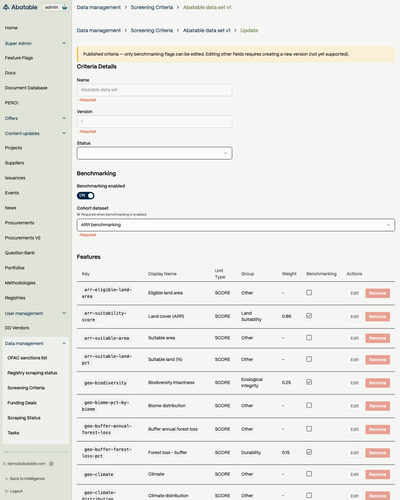The width and height of the screenshot is (400, 500).
Task: Remove the Biome distribution feature
Action: point(377,406)
